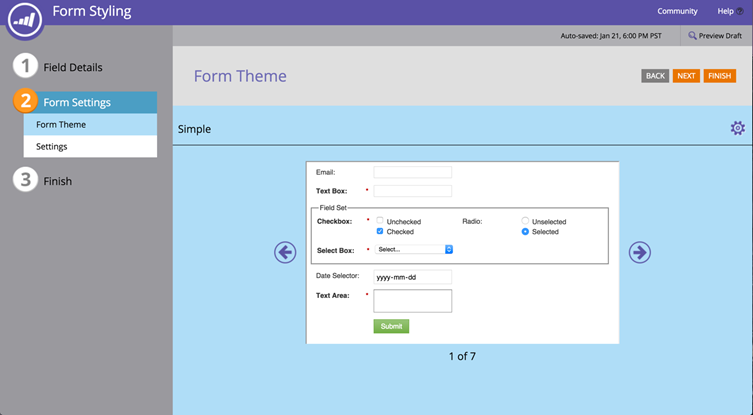Select step 1 circle icon
Viewport: 753px width, 415px height.
click(x=25, y=67)
